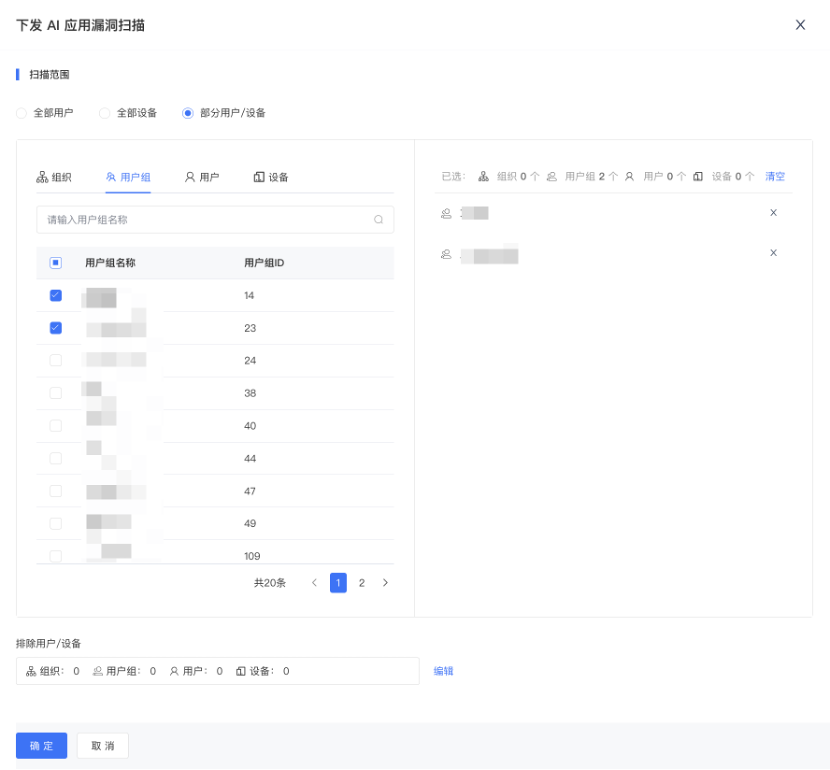830x770 pixels.
Task: Click the group ID cell 23
Action: [x=250, y=328]
